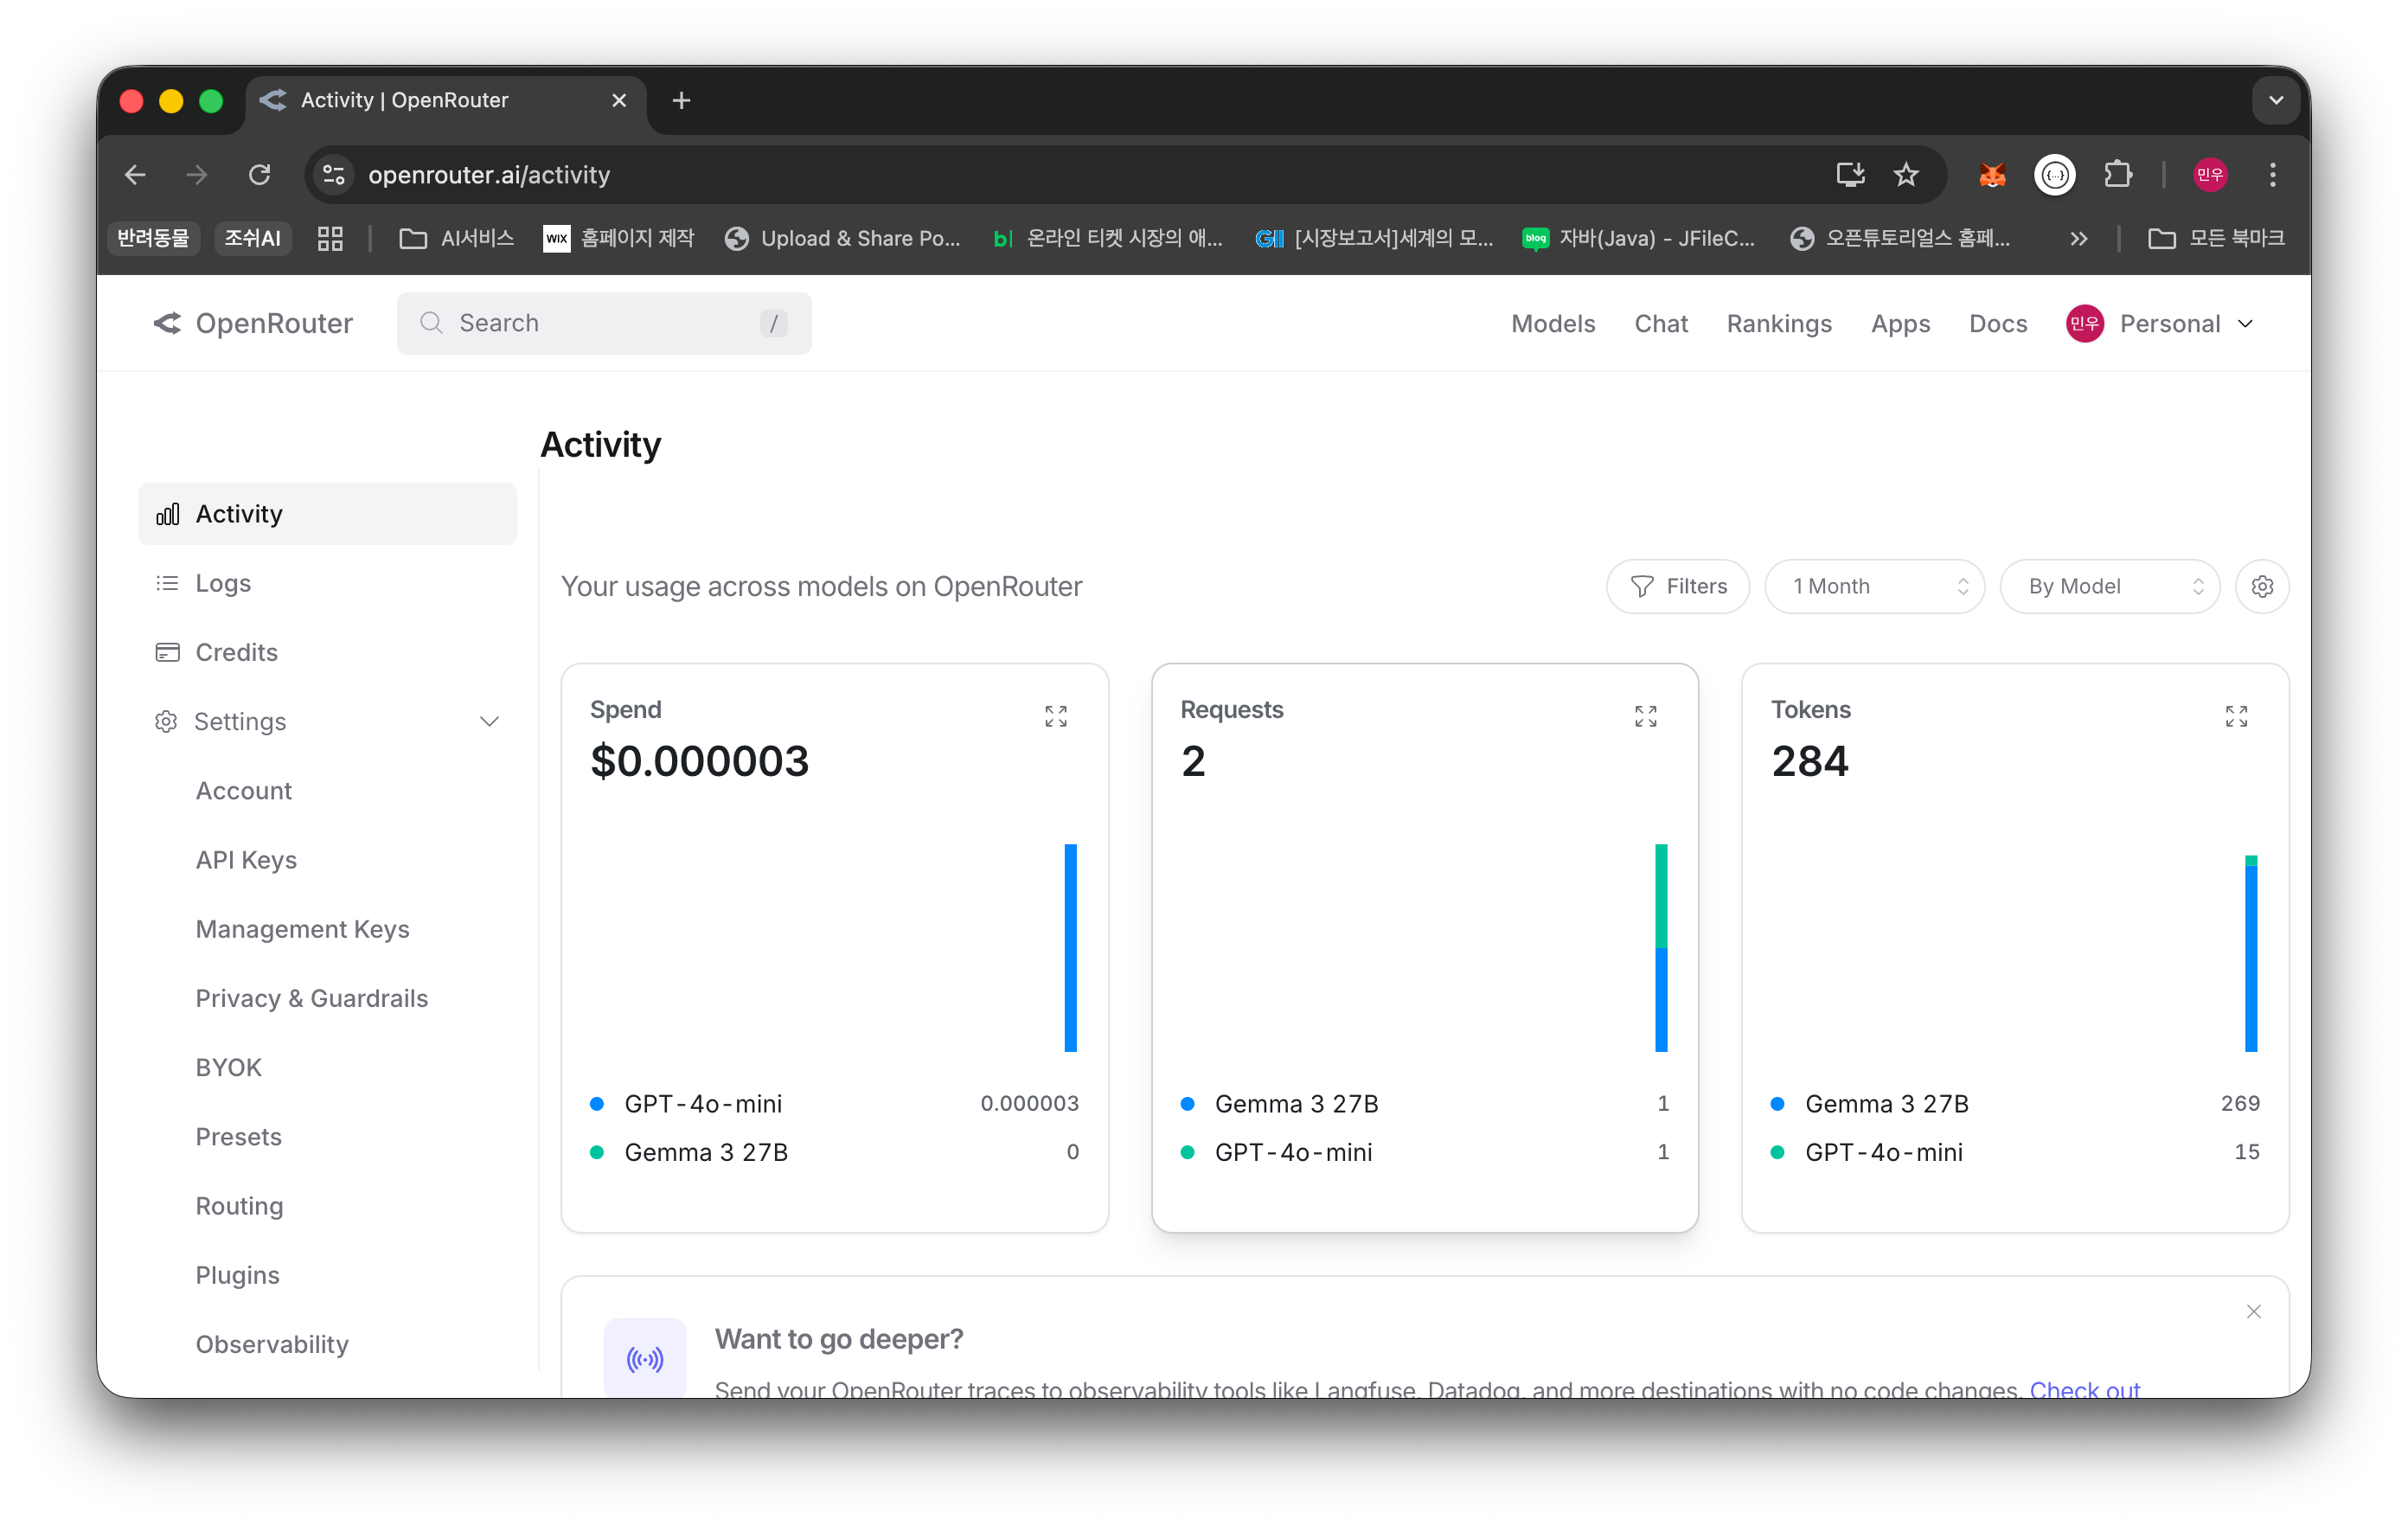
Task: Click GPT-4o-mini legend in Tokens card
Action: (1884, 1151)
